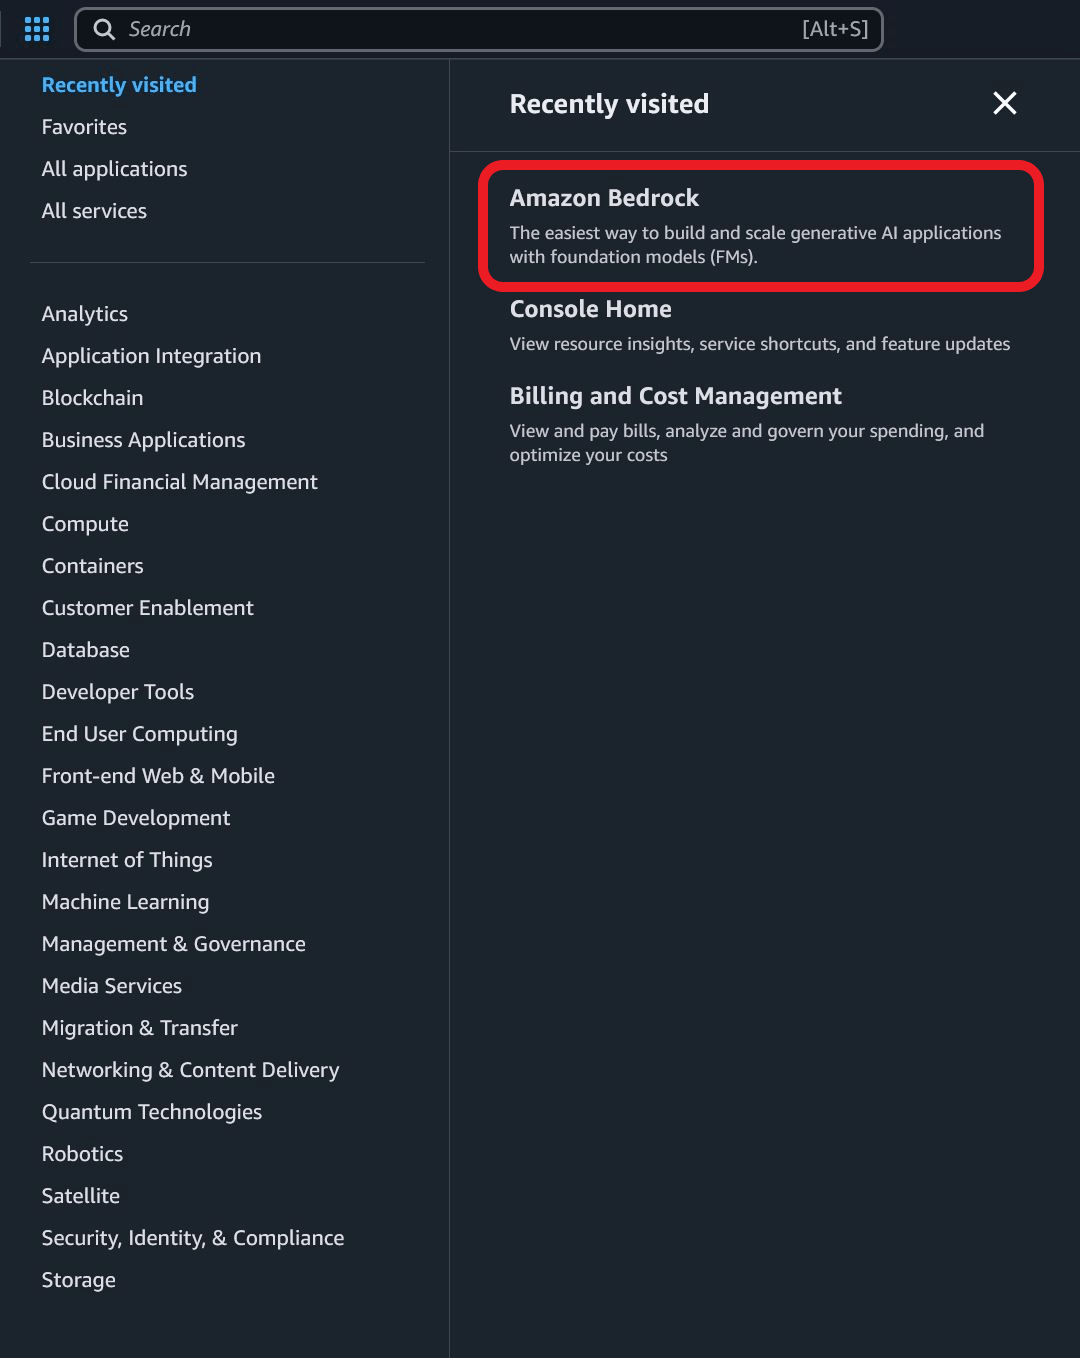This screenshot has width=1080, height=1358.
Task: Open the Compute services category
Action: click(x=85, y=524)
